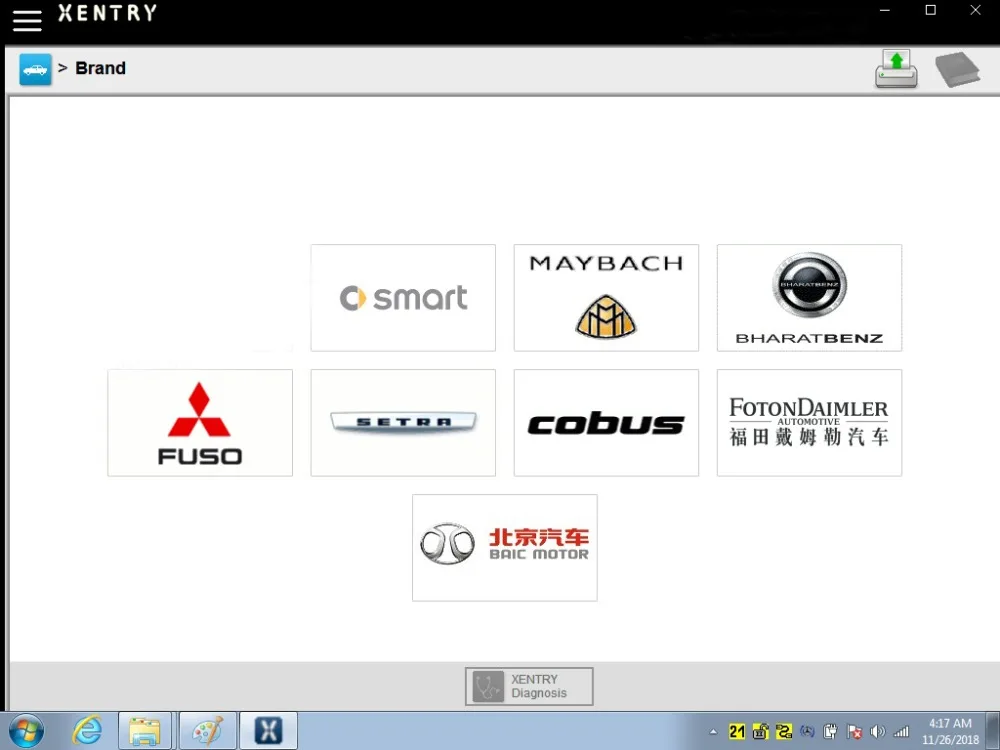Select the Maybach brand tile
1000x750 pixels.
pyautogui.click(x=607, y=298)
